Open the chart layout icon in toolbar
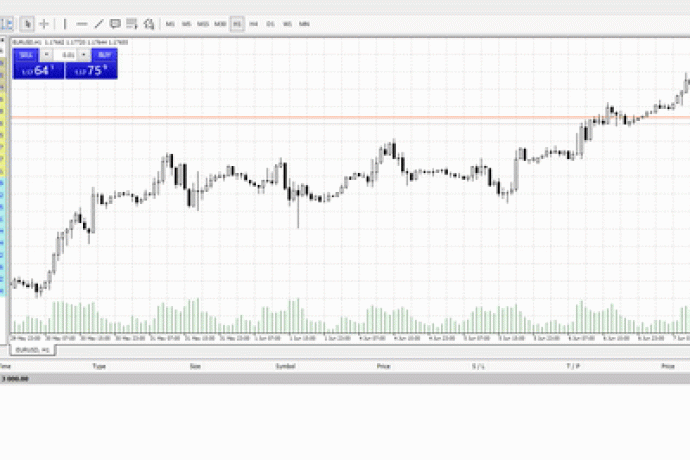This screenshot has height=460, width=690. (x=7, y=24)
